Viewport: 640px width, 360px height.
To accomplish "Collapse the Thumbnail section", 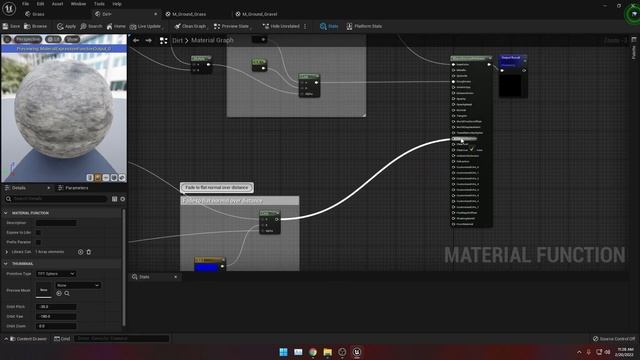I will point(6,264).
